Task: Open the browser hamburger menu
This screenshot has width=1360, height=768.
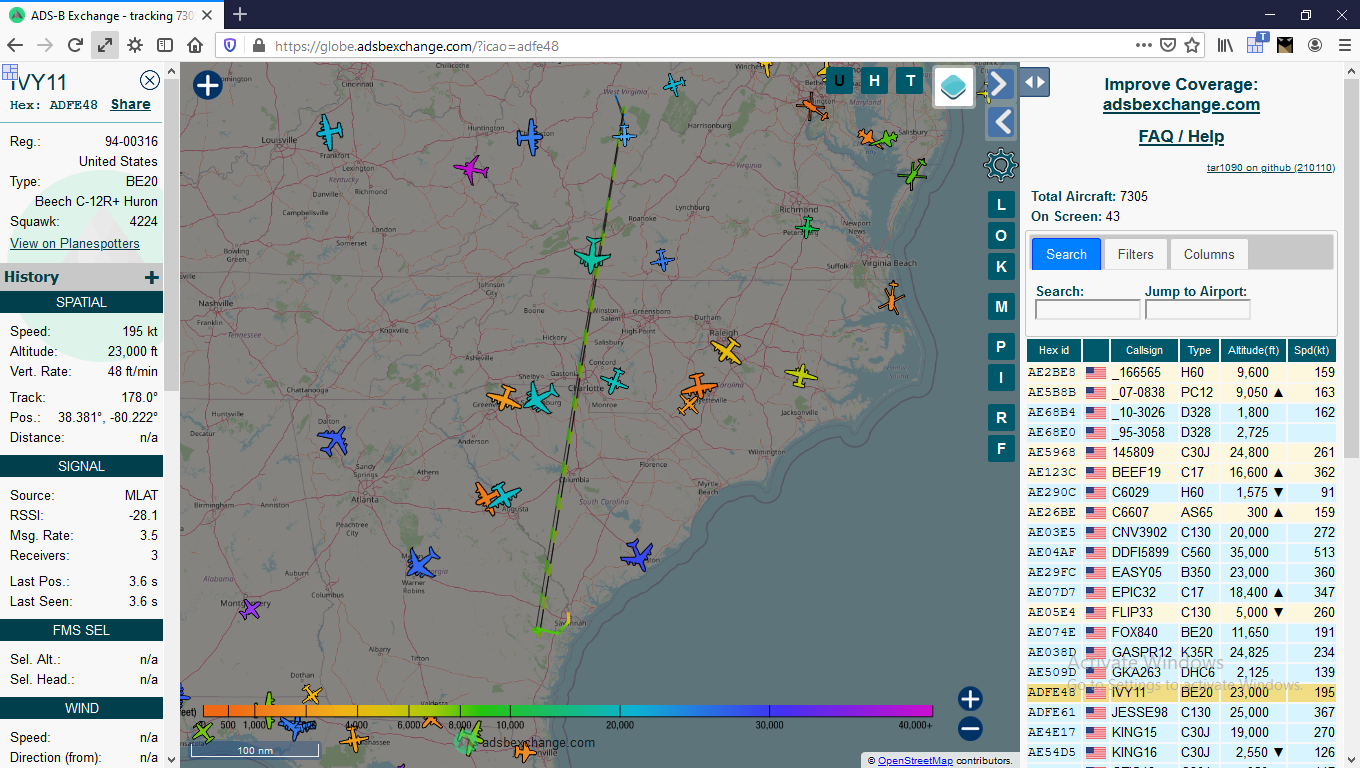Action: point(1343,45)
